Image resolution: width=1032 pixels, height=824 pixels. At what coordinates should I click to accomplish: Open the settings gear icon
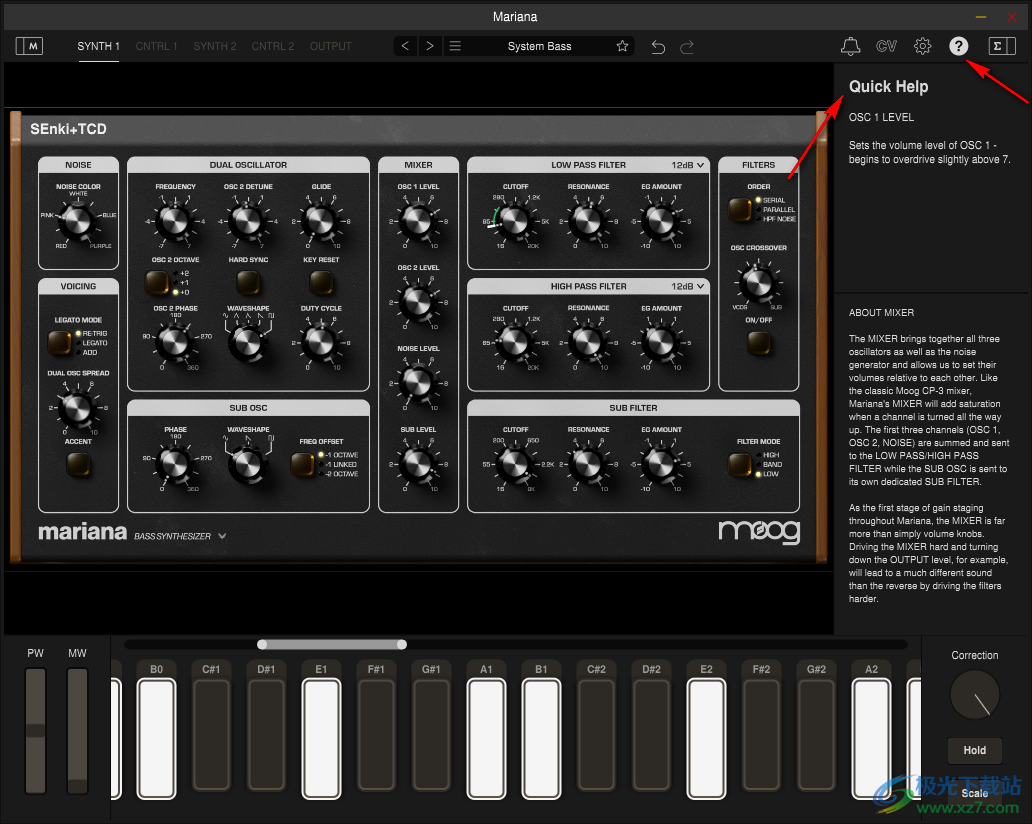(922, 46)
